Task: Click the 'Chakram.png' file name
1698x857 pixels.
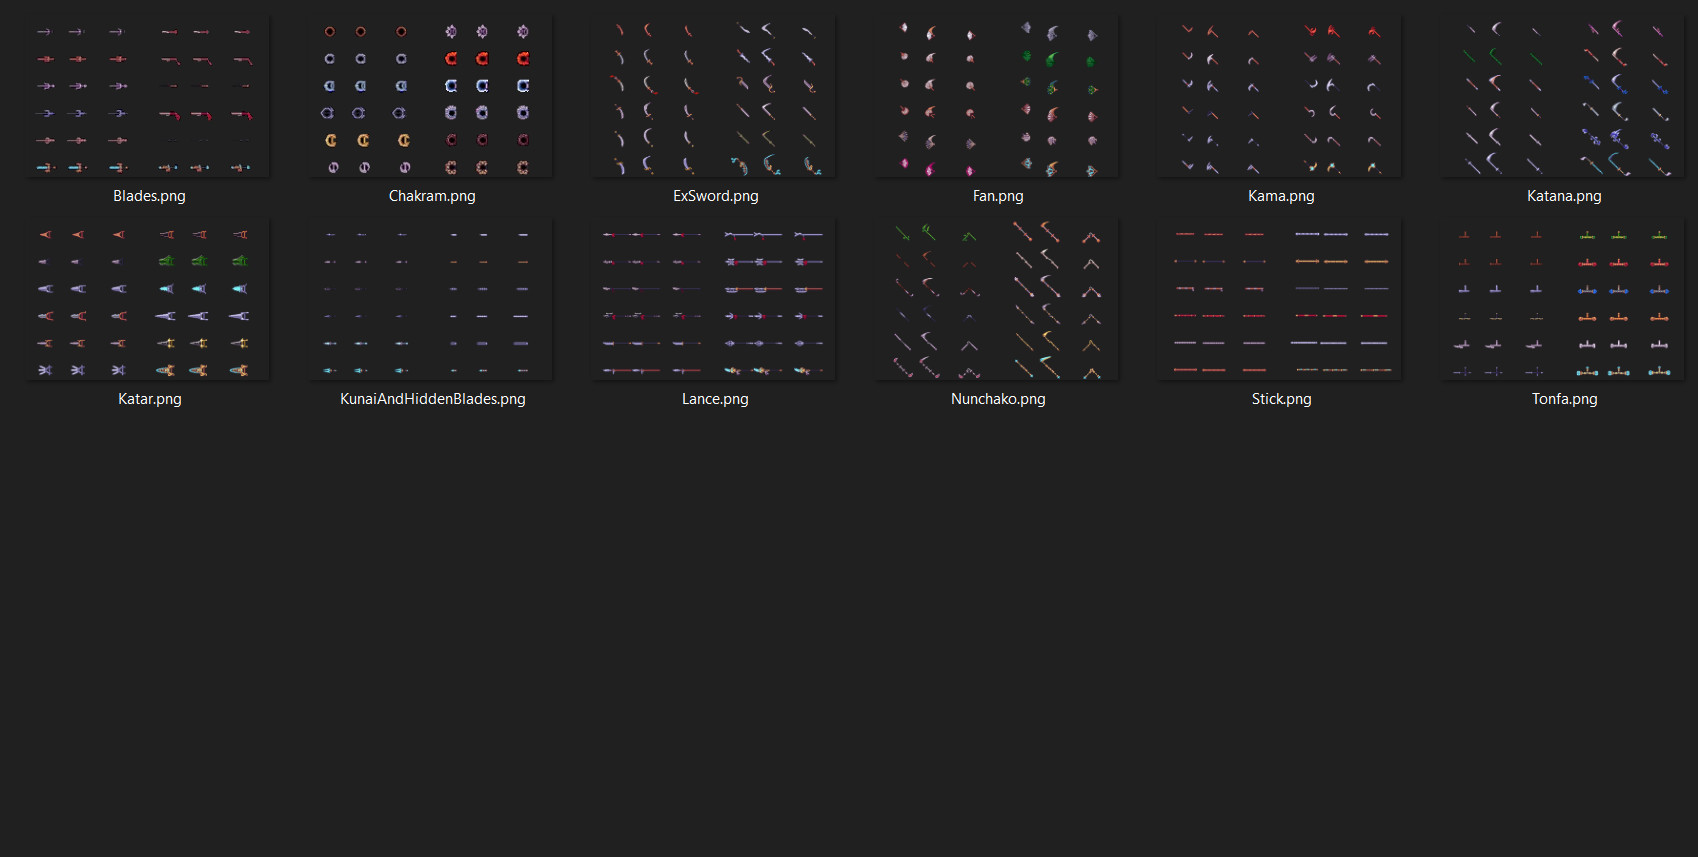Action: (x=432, y=196)
